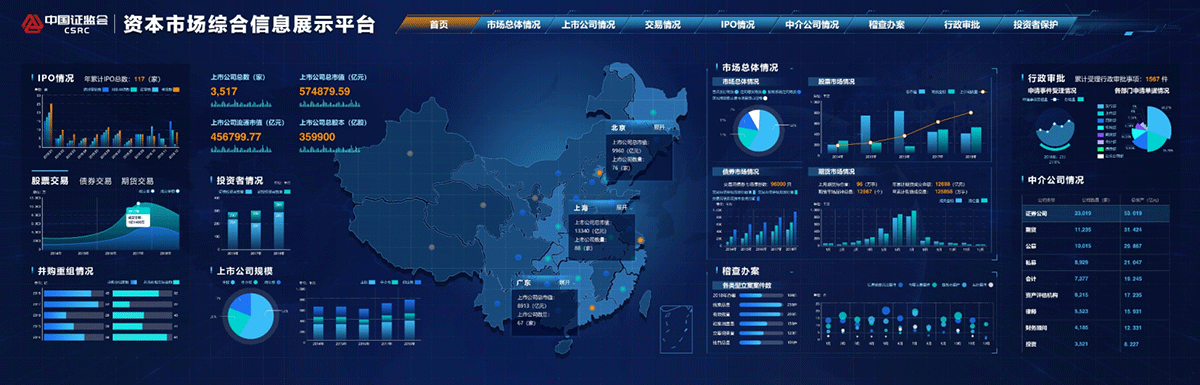Click the orange city marker on Guangdong
Image resolution: width=1200 pixels, height=385 pixels.
click(591, 307)
